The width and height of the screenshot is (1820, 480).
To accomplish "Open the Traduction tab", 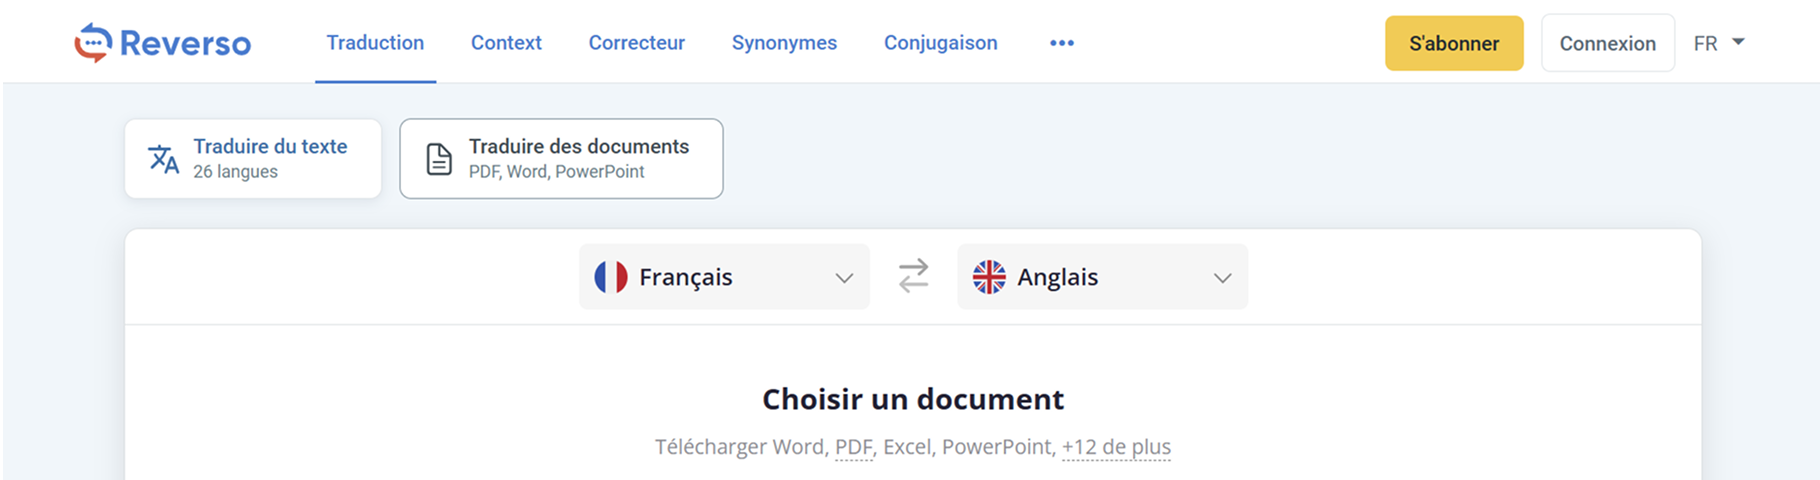I will (x=375, y=43).
